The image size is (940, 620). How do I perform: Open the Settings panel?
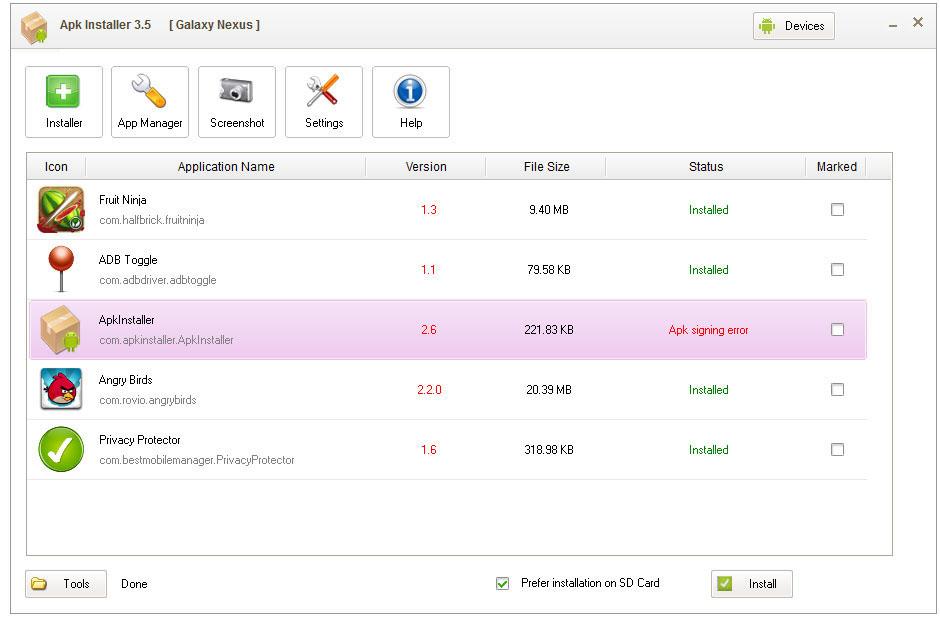click(323, 100)
